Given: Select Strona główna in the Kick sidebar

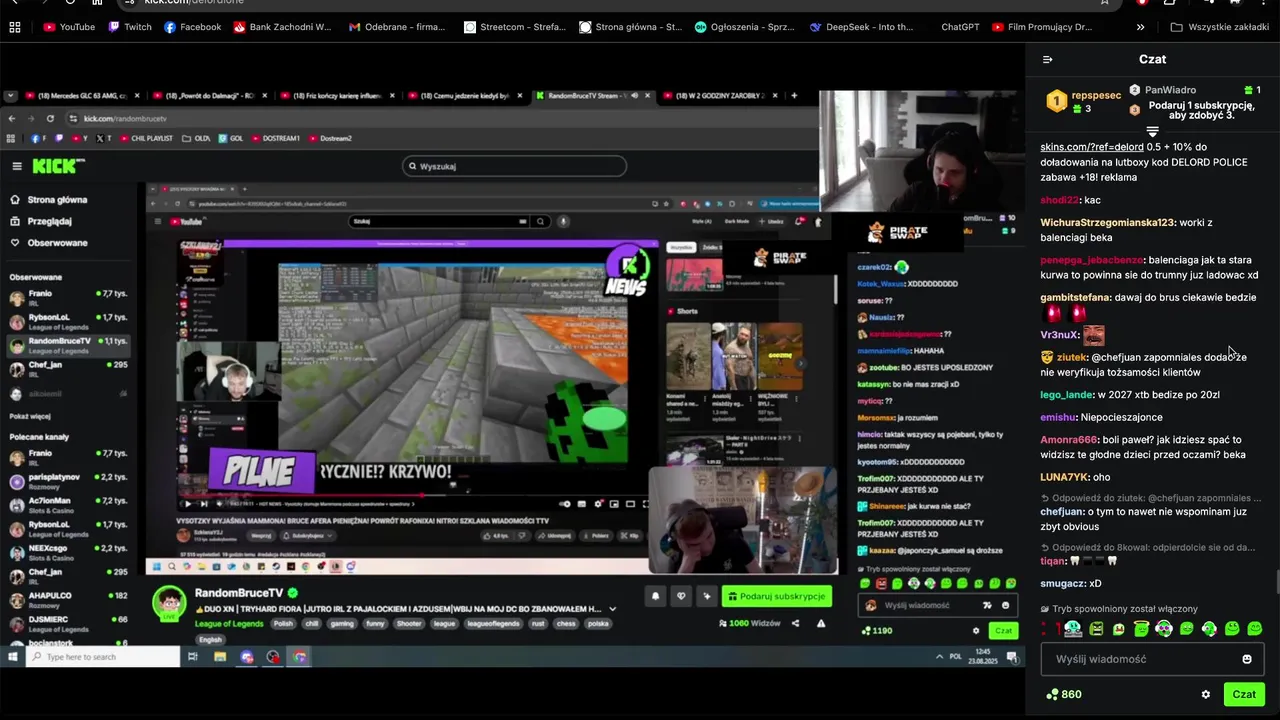Looking at the screenshot, I should click(49, 200).
